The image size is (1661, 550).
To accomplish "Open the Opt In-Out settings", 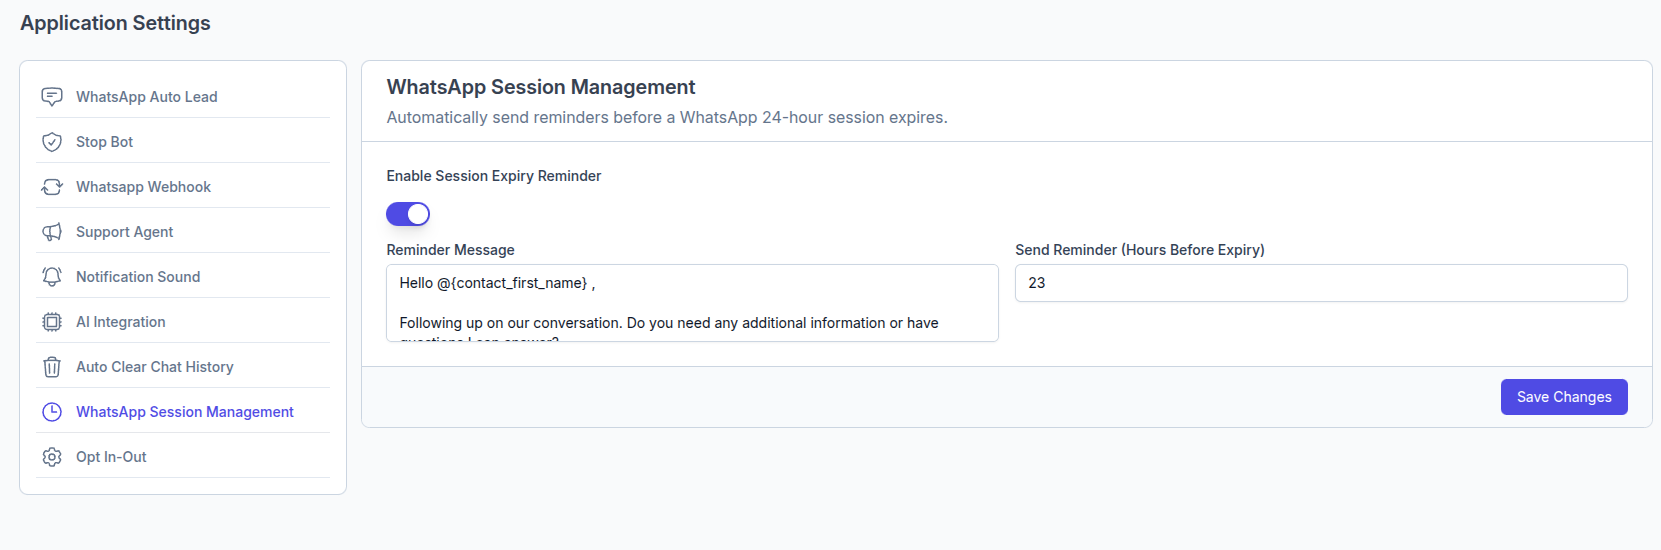I will [183, 457].
